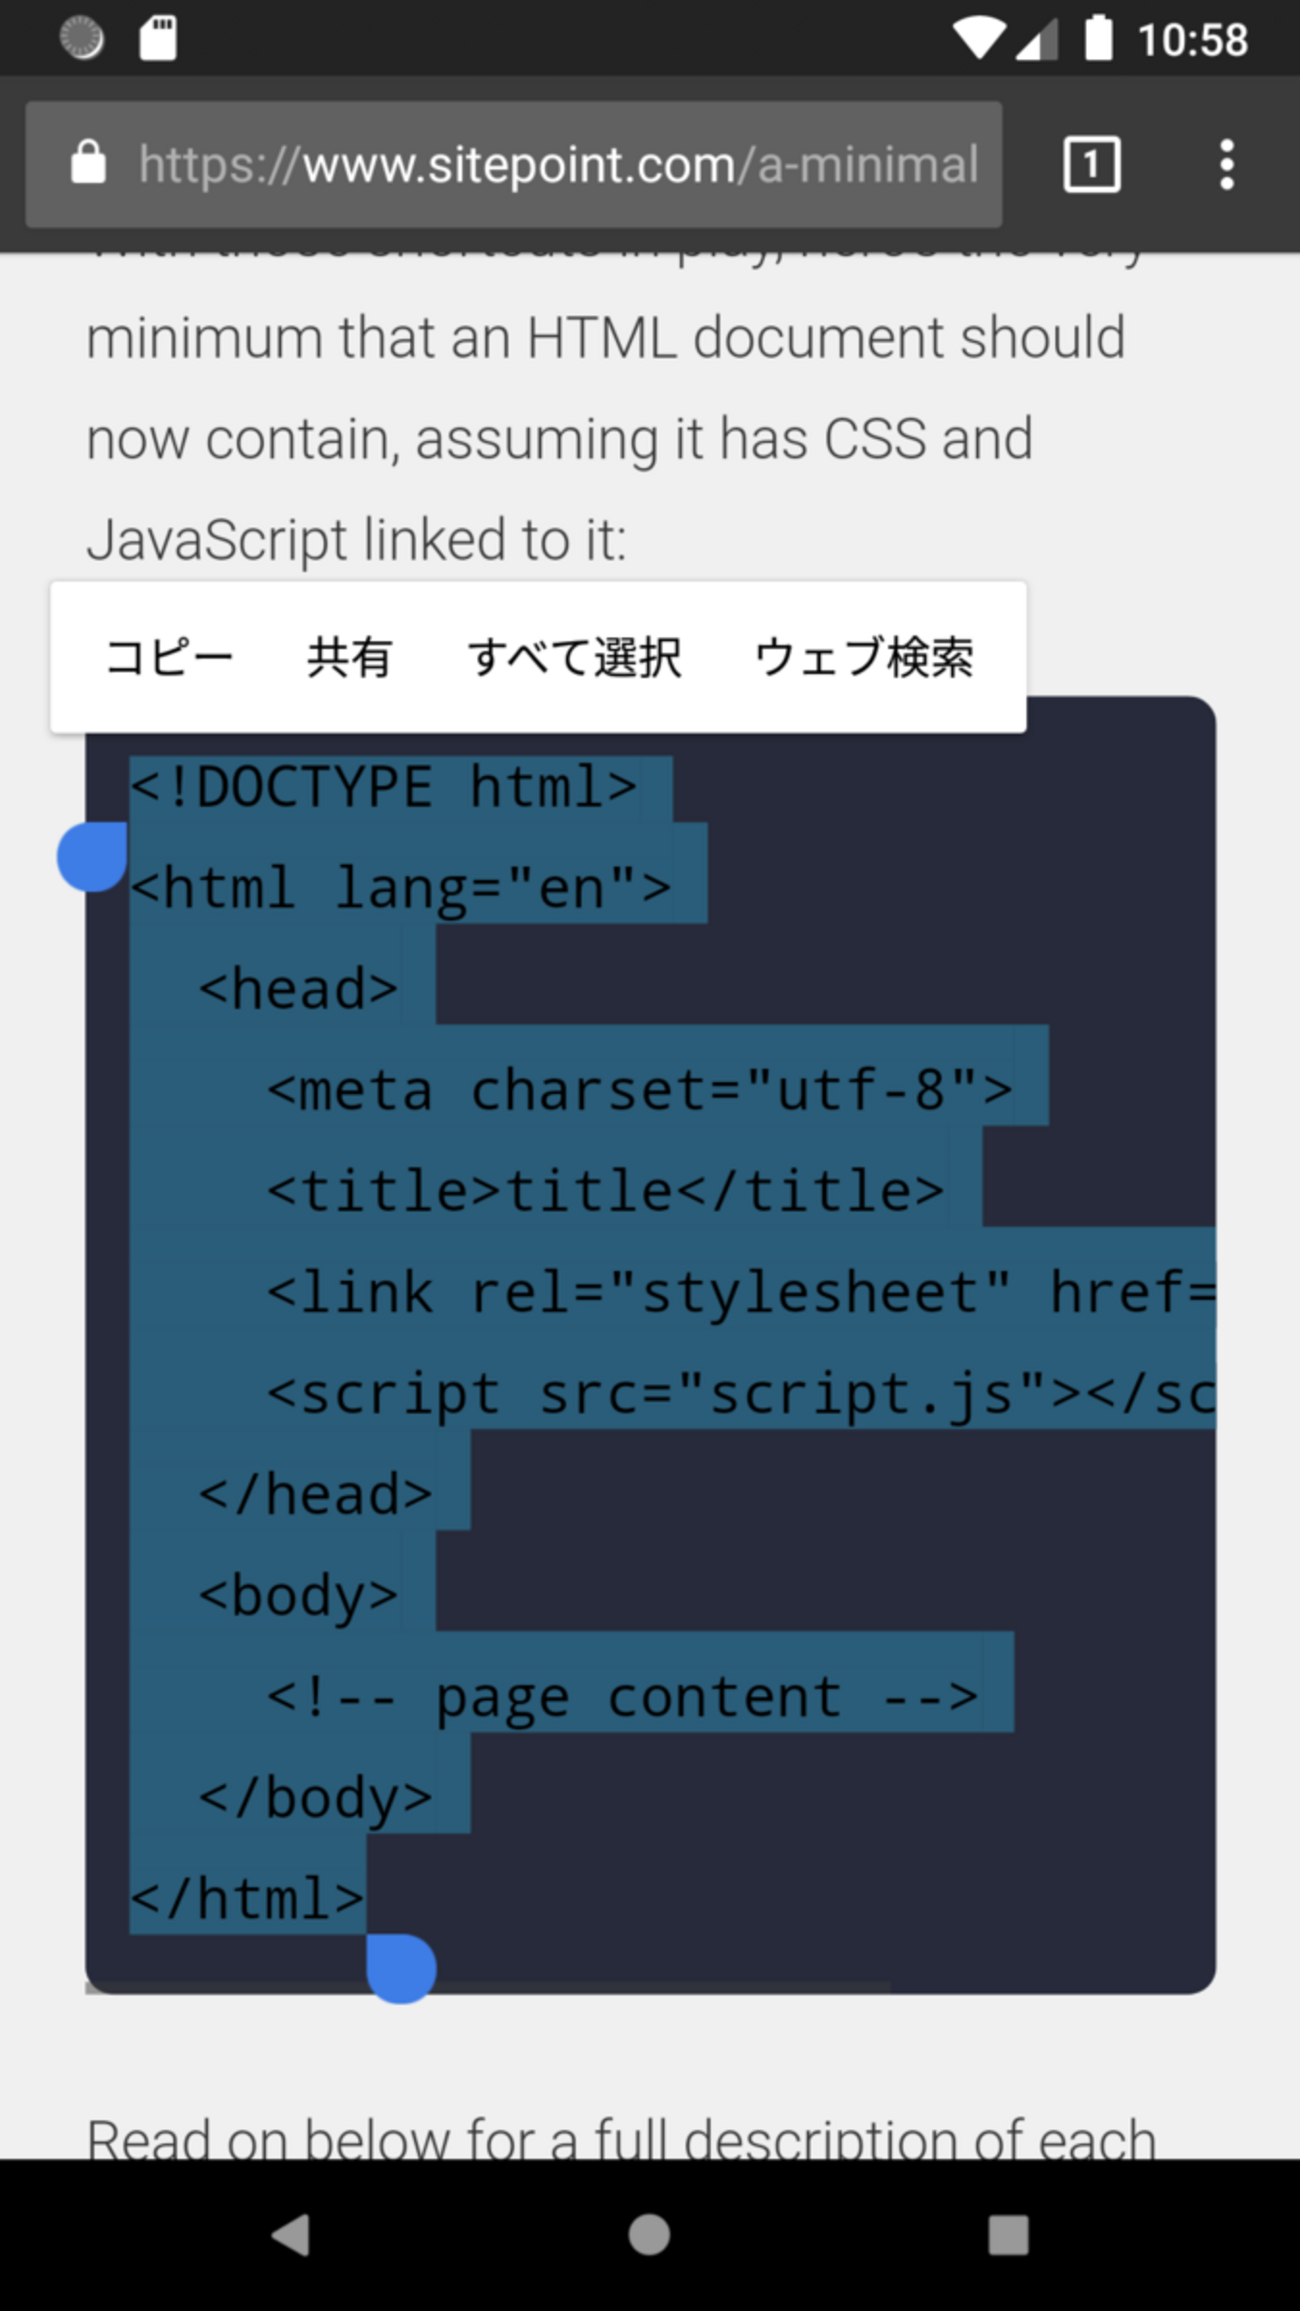Screen dimensions: 1300x2311
Task: Tap the selection end handle below </html>
Action: (401, 1968)
